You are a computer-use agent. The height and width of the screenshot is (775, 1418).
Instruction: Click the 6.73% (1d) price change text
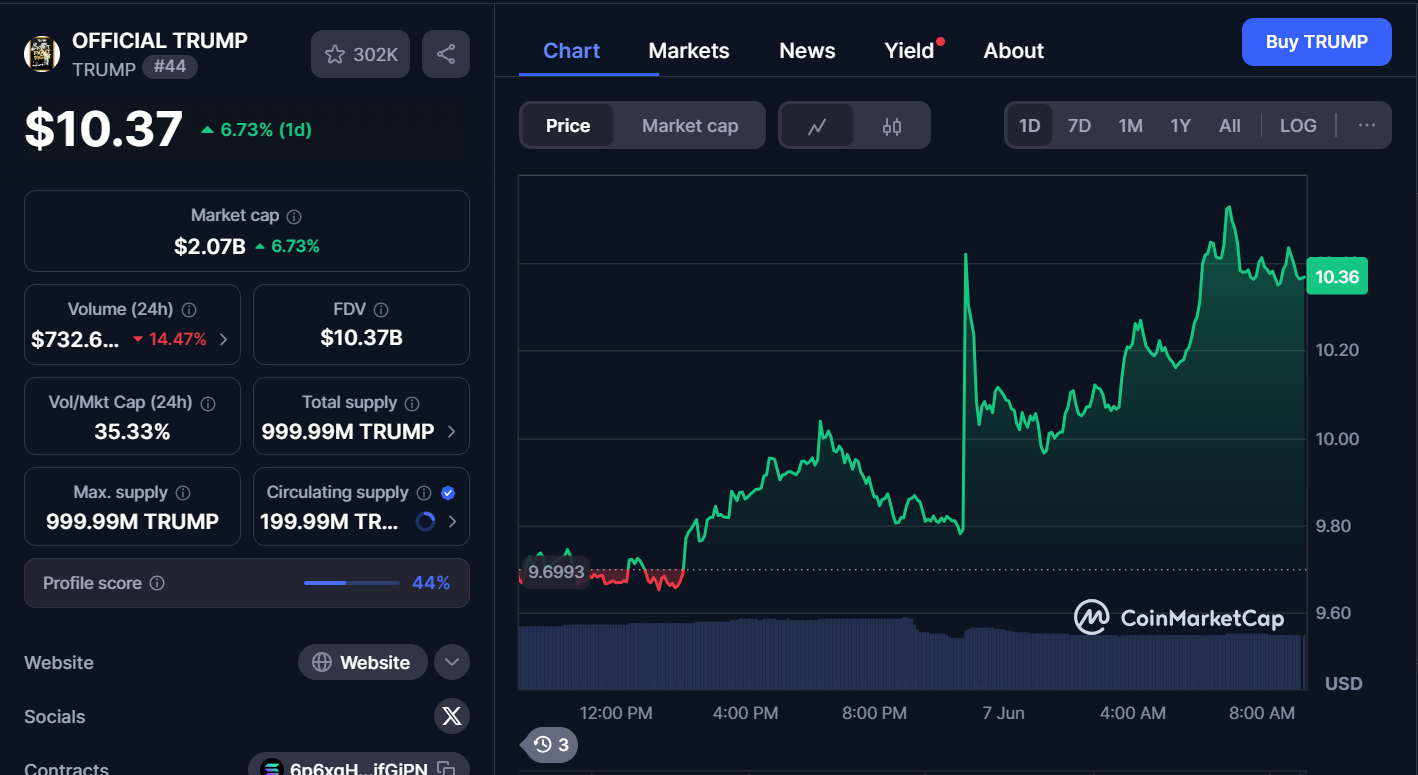[266, 130]
